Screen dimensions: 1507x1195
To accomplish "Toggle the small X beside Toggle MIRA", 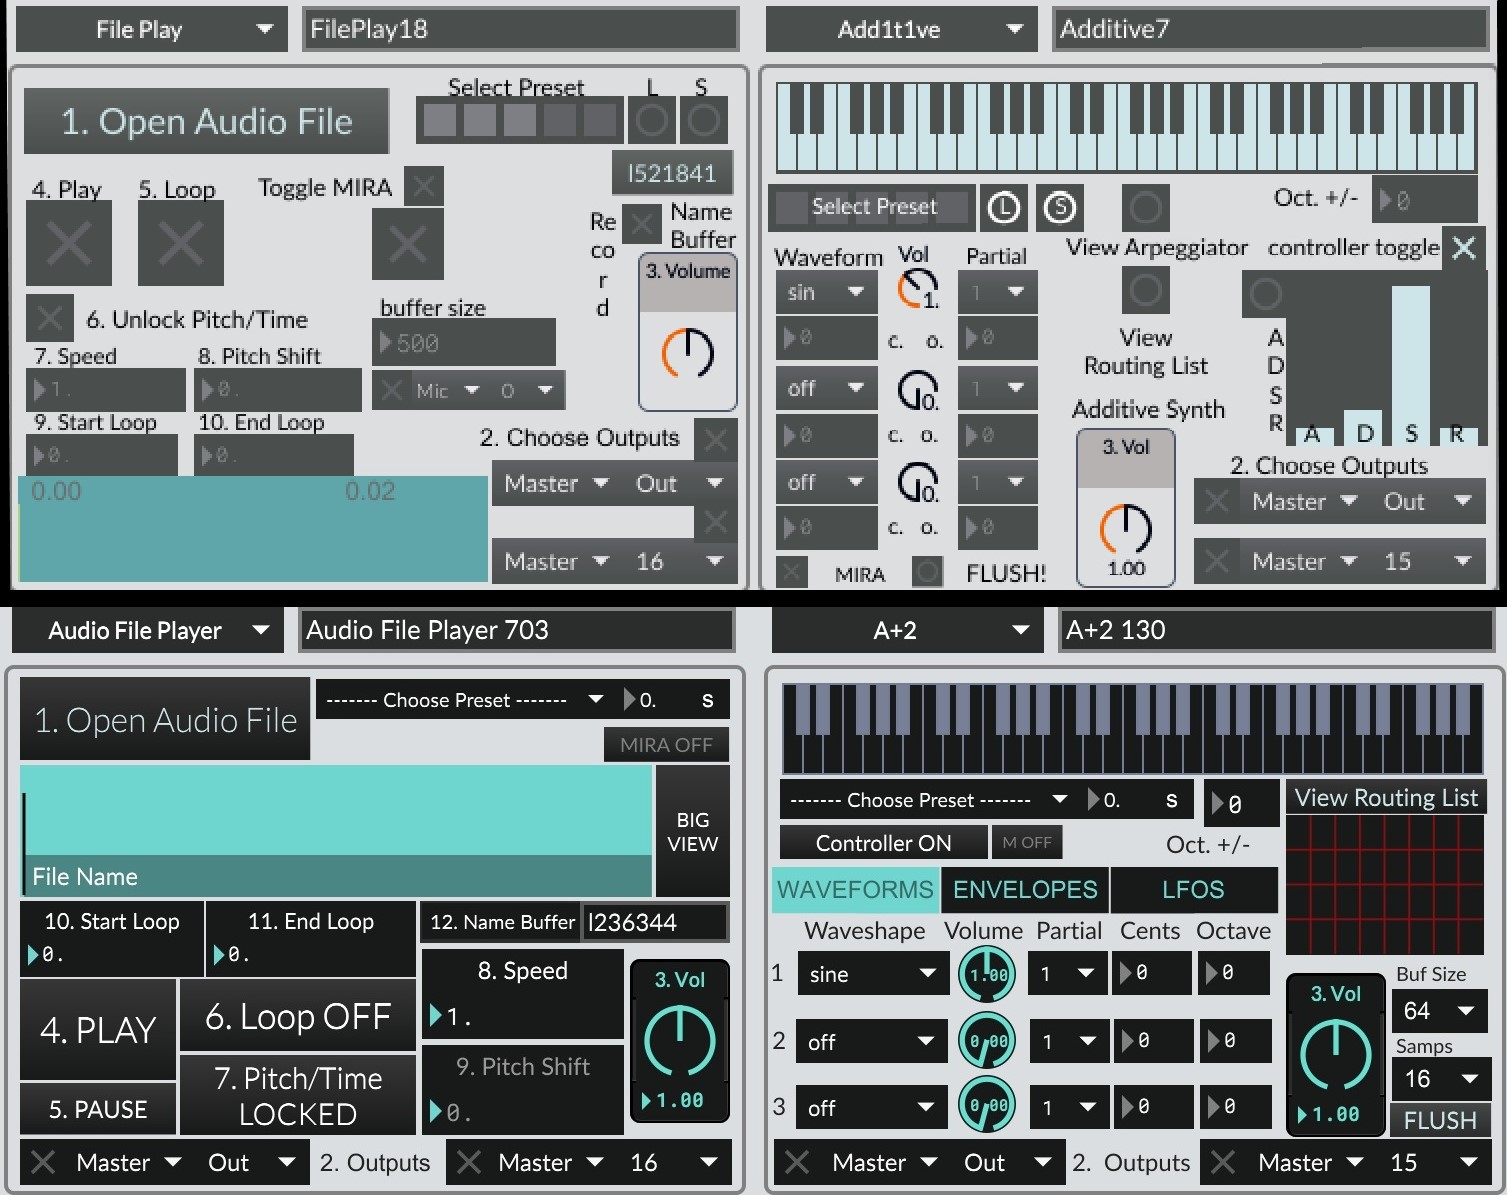I will coord(424,186).
